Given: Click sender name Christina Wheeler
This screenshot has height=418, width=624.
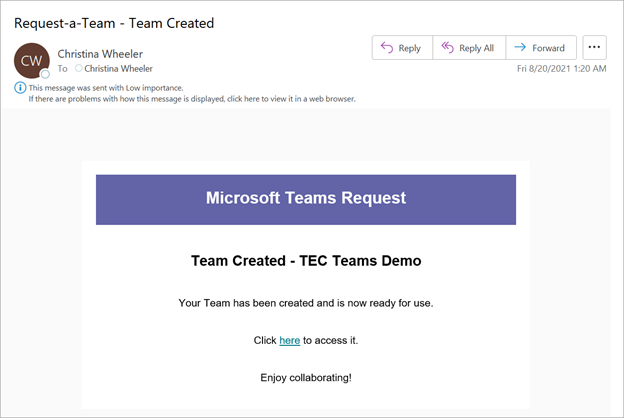Looking at the screenshot, I should (x=100, y=54).
